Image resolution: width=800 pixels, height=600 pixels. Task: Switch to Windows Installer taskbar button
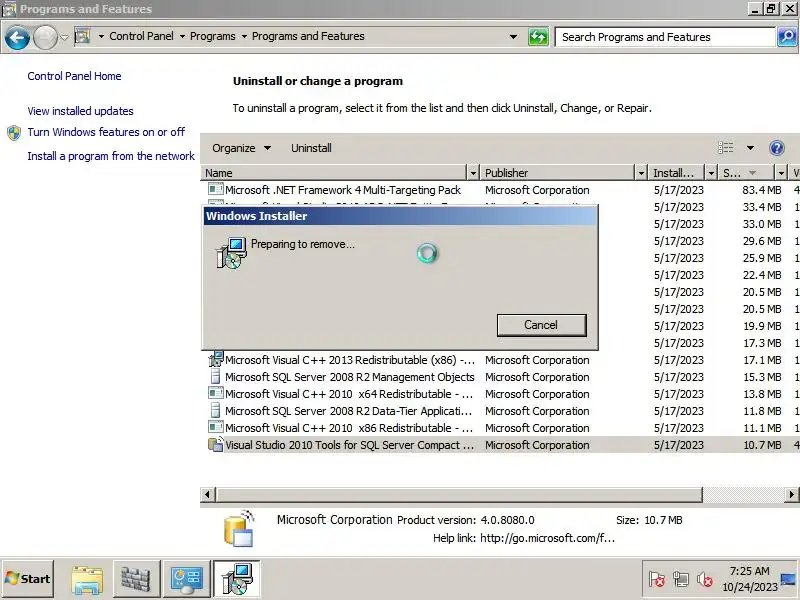(237, 579)
